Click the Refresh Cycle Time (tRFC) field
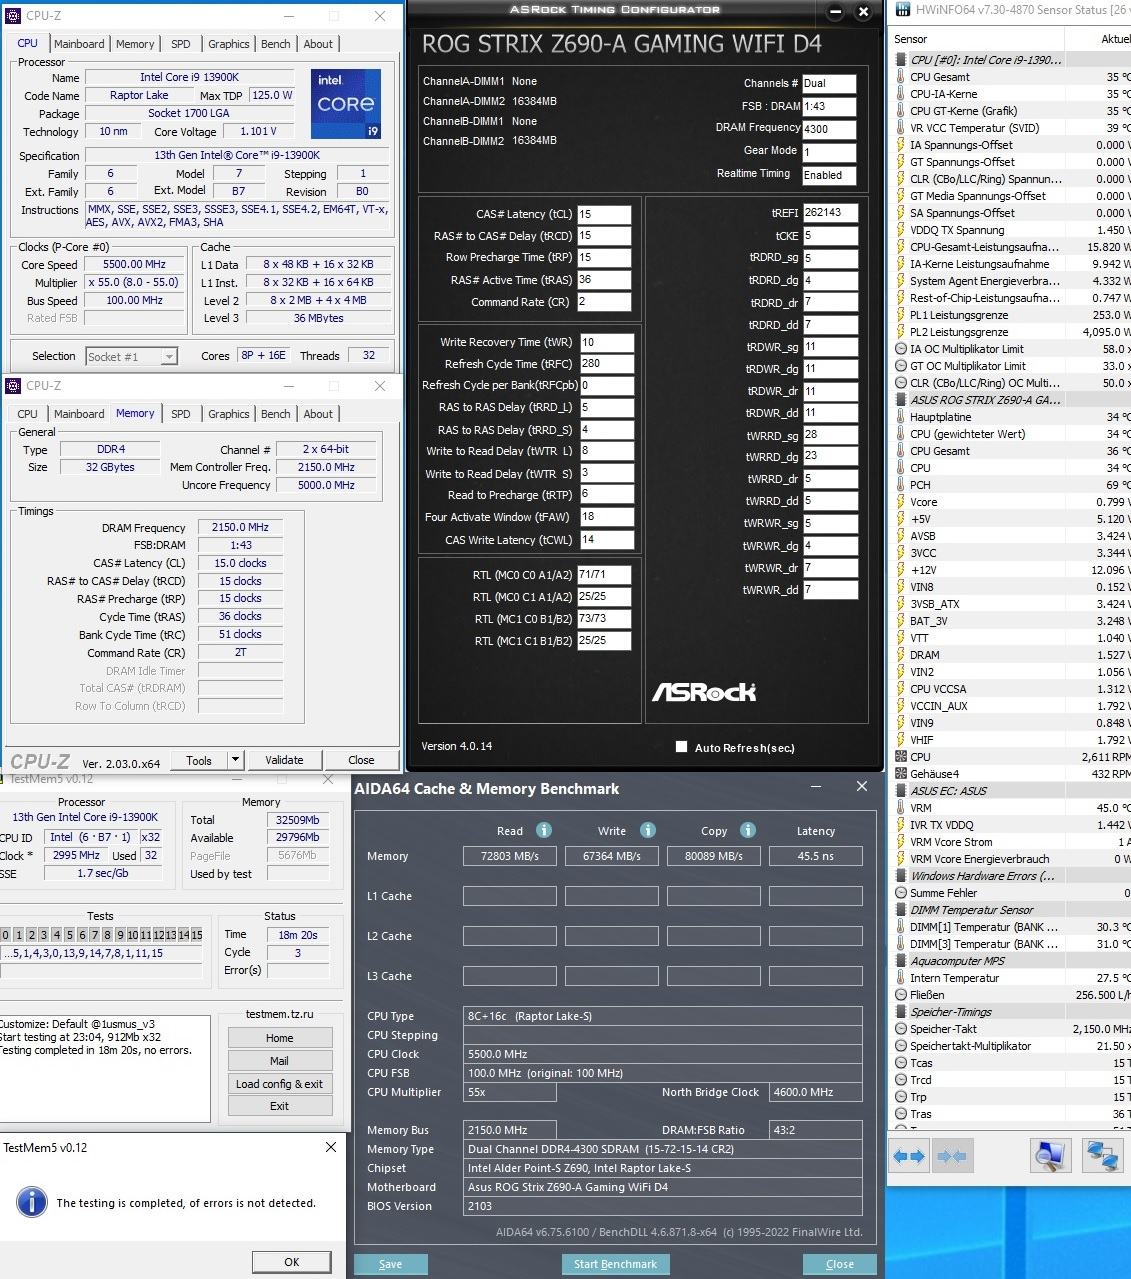 click(x=607, y=364)
